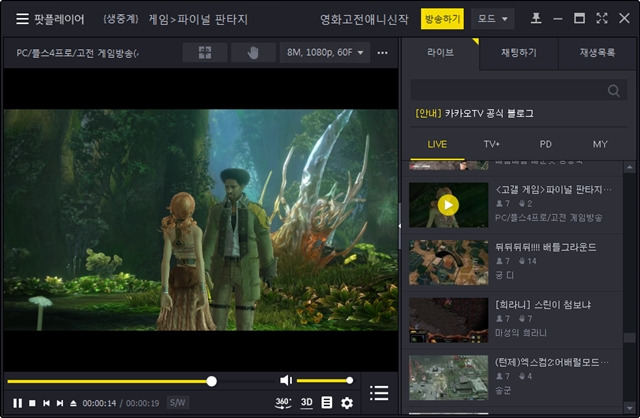This screenshot has width=640, height=418.
Task: Click the <고갤 게임>파이널 판타지 title text
Action: pyautogui.click(x=553, y=190)
